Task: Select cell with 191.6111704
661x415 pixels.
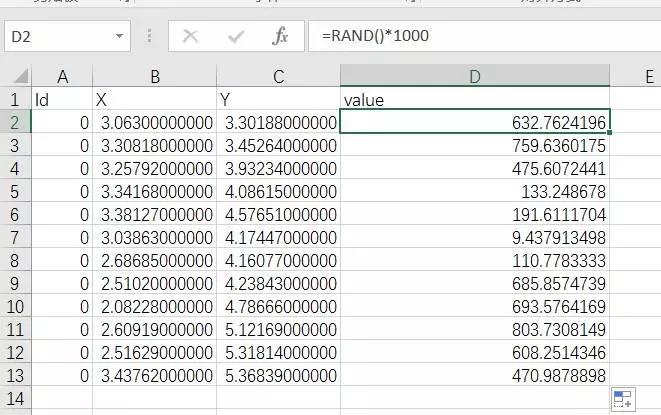Action: [475, 215]
